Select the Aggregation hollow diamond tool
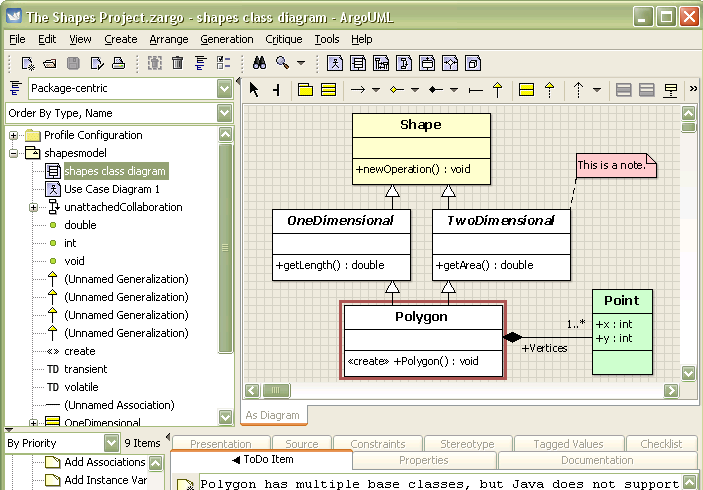Screen dimensions: 703x490 click(x=397, y=90)
